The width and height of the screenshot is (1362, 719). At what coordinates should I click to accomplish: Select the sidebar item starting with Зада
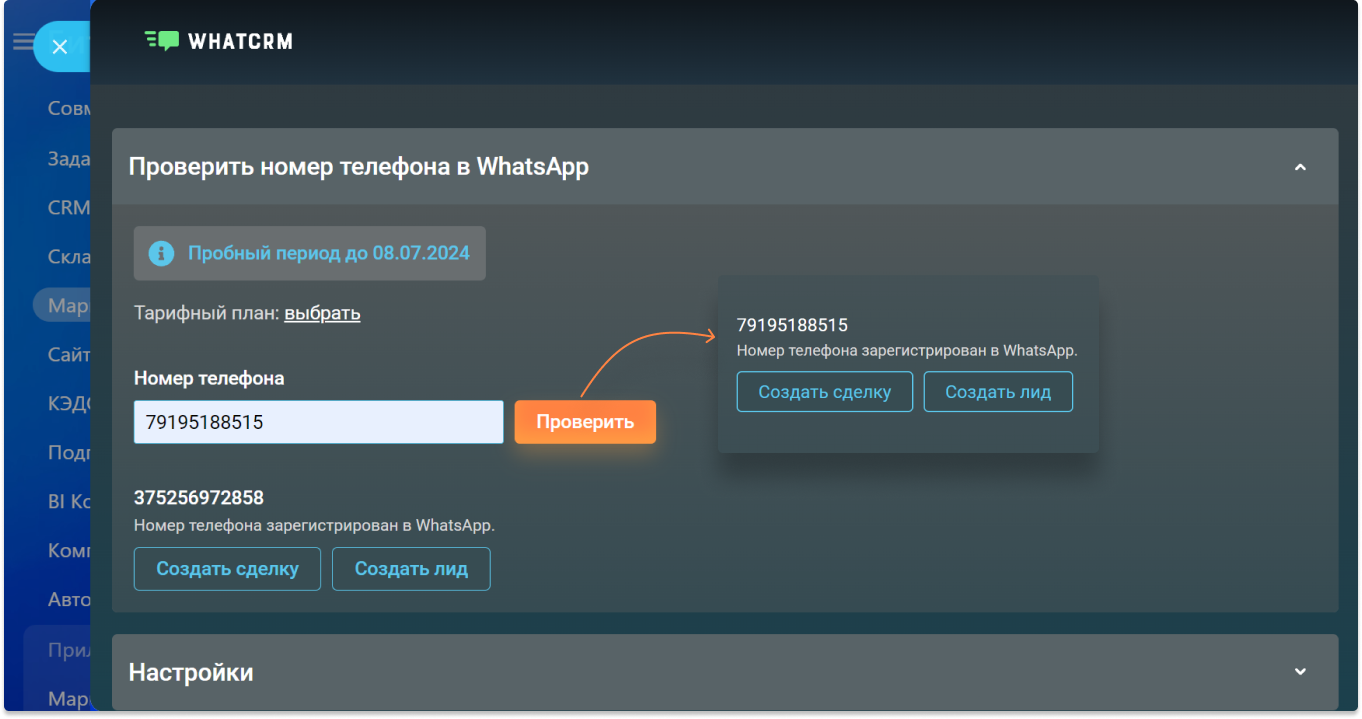pos(68,158)
